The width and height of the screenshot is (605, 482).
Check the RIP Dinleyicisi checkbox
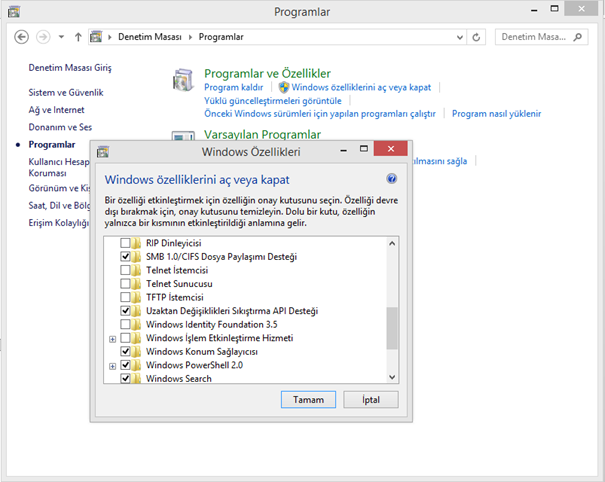tap(125, 243)
